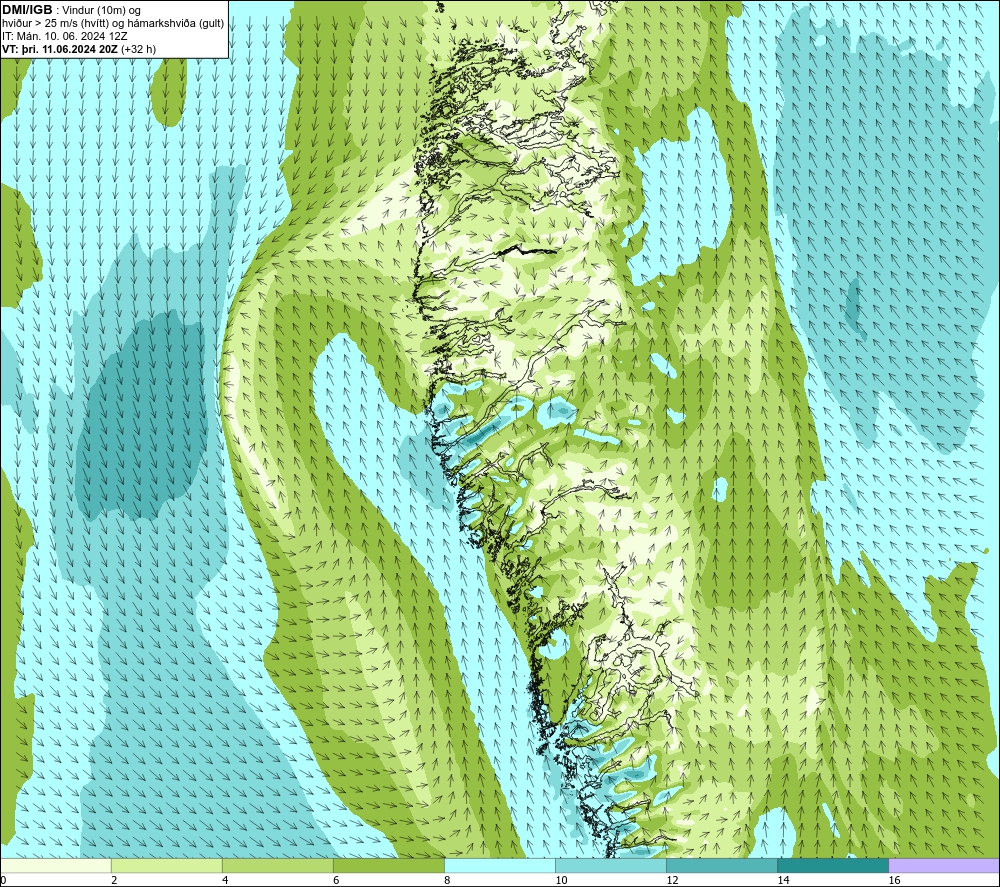Screen dimensions: 1000x887
Task: Click the 0–2 m/s pale legend swatch
Action: click(x=56, y=865)
